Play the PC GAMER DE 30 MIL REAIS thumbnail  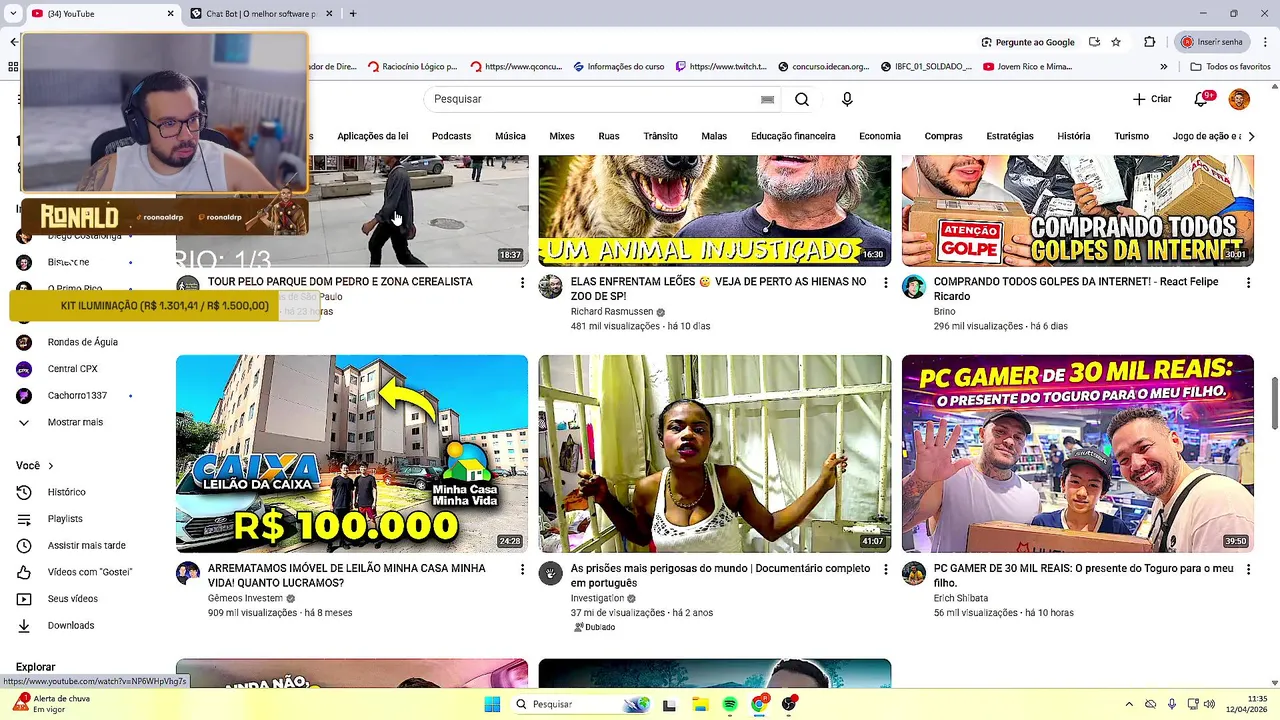[1077, 454]
